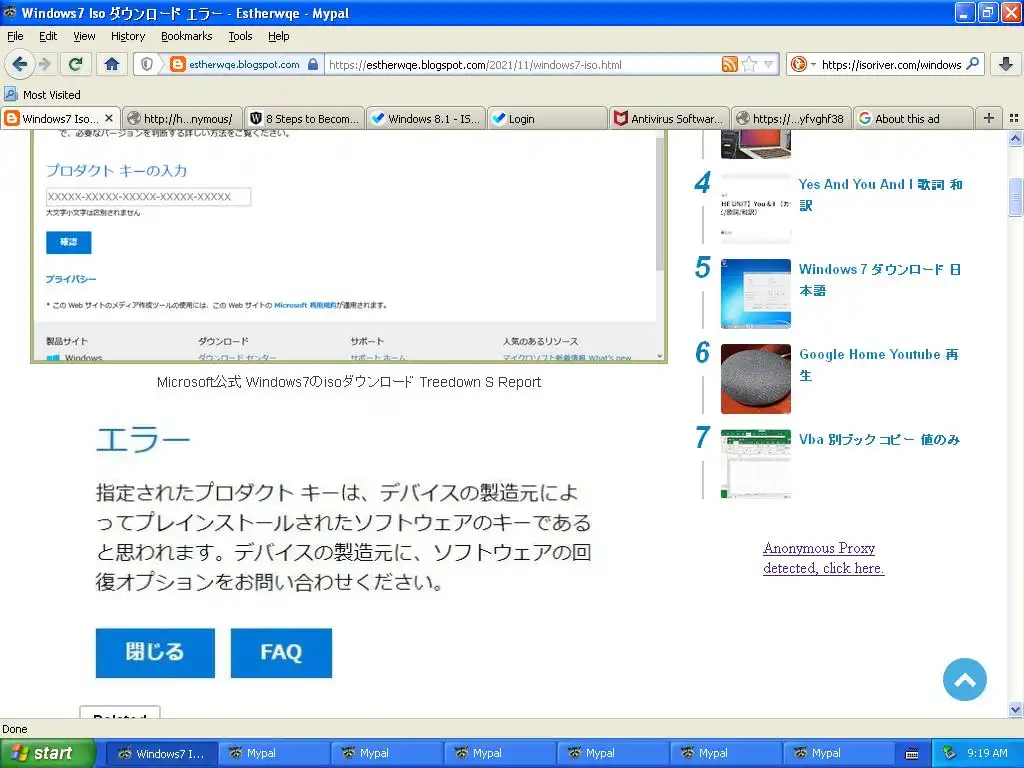Screen dimensions: 1024x768
Task: Click the blue 確認 confirm button
Action: [x=69, y=242]
